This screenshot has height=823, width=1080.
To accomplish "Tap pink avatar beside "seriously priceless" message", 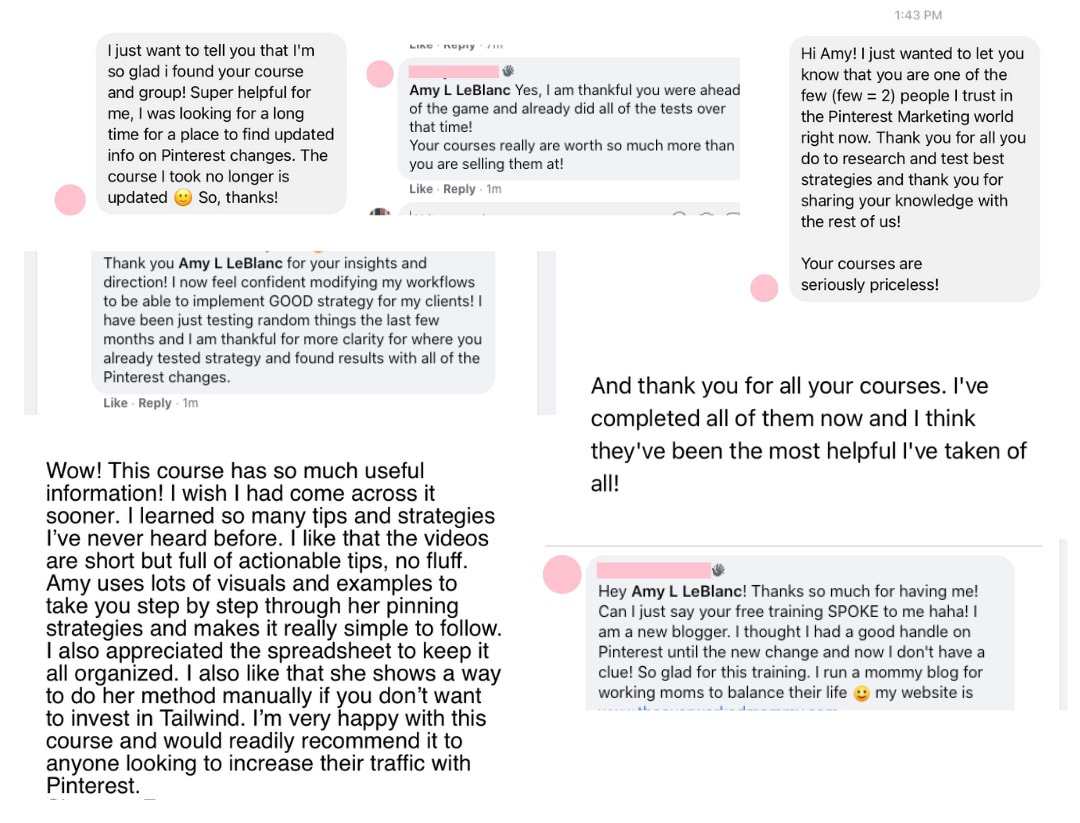I will click(764, 288).
